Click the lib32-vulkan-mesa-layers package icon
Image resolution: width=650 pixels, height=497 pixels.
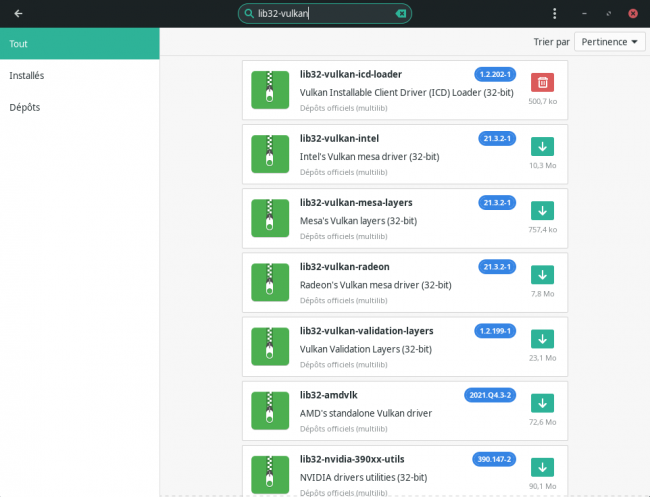(x=270, y=218)
